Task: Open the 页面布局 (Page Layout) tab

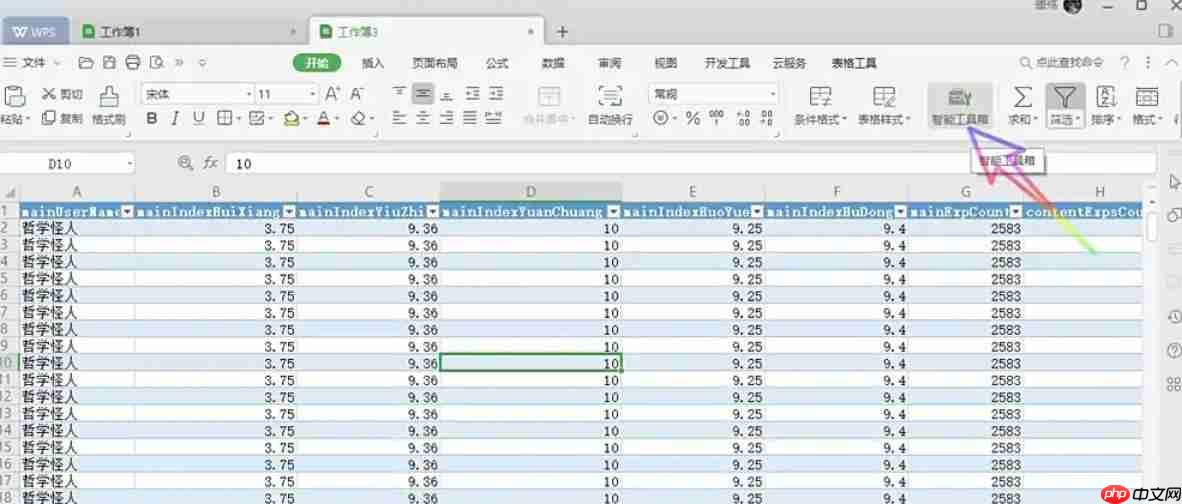Action: pyautogui.click(x=434, y=63)
